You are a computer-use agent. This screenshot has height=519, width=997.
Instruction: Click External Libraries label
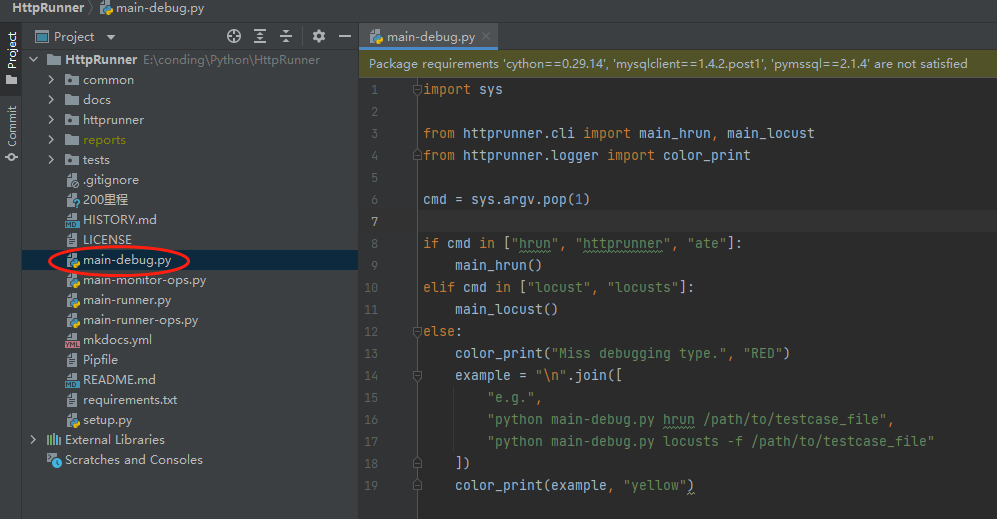[114, 439]
